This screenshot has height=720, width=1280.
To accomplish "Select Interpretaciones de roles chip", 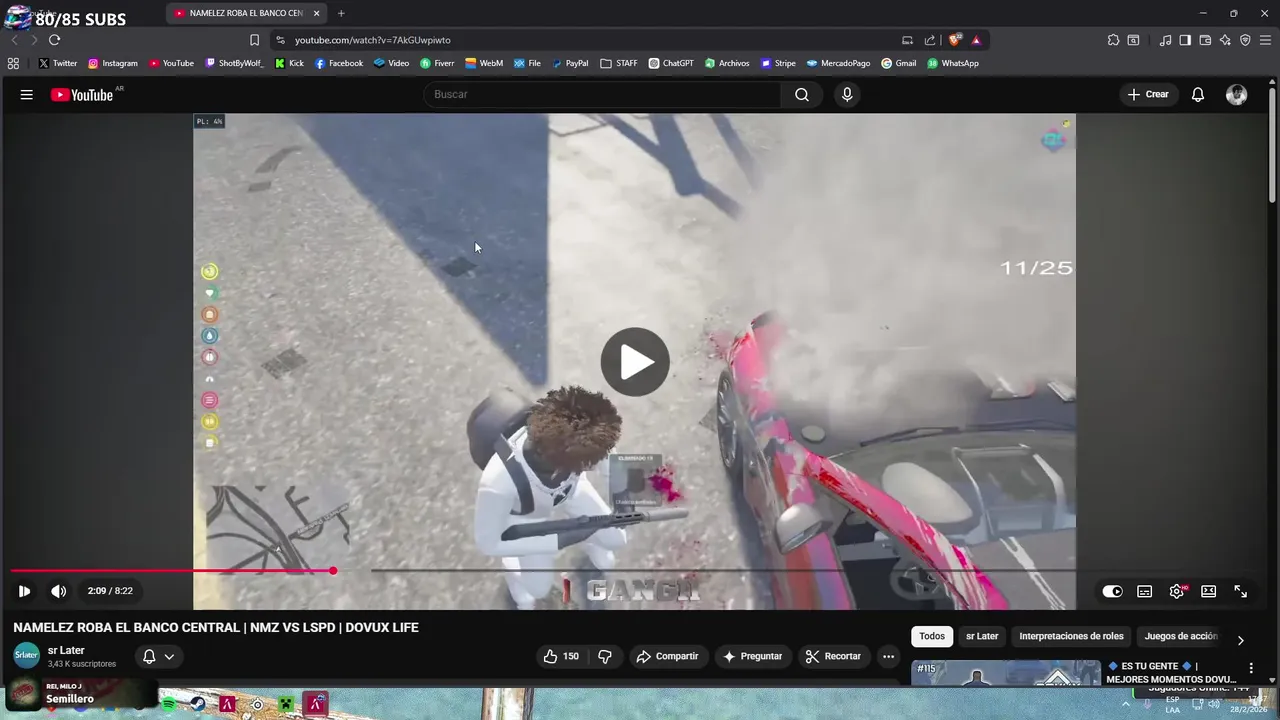I will click(1071, 636).
